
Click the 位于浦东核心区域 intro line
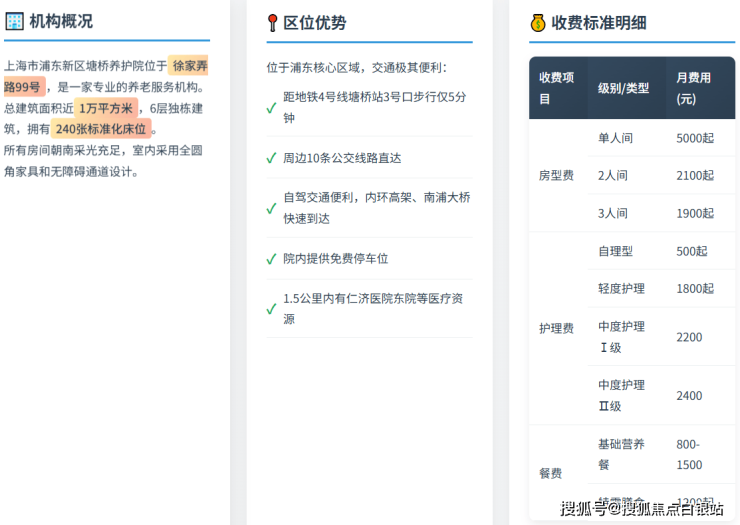[356, 68]
